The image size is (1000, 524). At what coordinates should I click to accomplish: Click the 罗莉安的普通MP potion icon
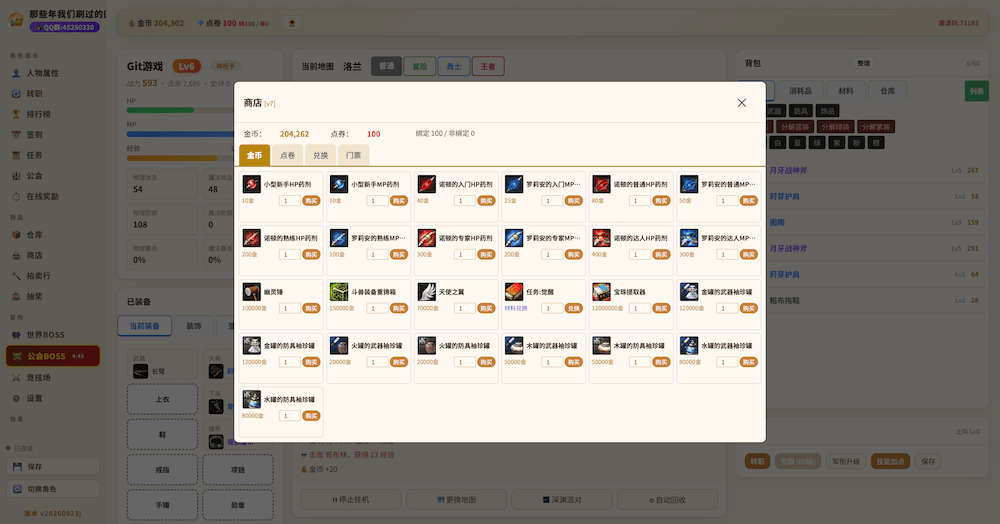[x=689, y=184]
